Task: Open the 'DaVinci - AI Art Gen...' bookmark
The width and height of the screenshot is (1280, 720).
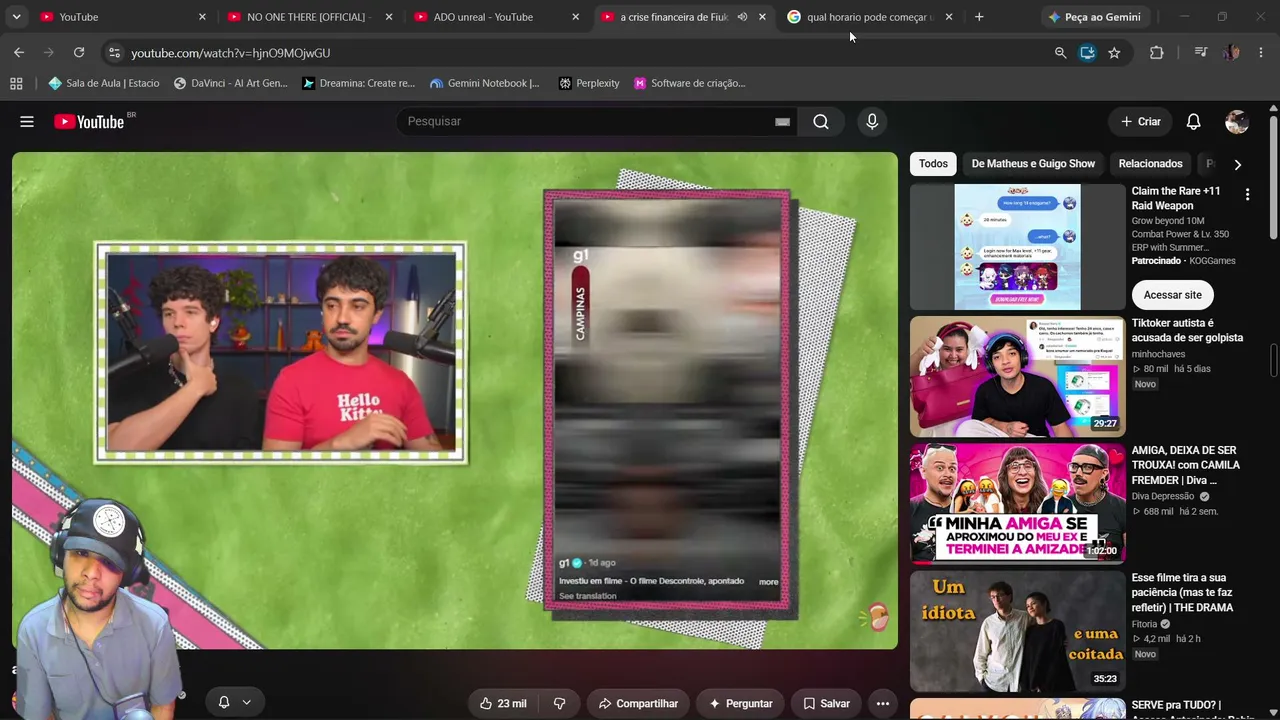Action: click(x=230, y=83)
